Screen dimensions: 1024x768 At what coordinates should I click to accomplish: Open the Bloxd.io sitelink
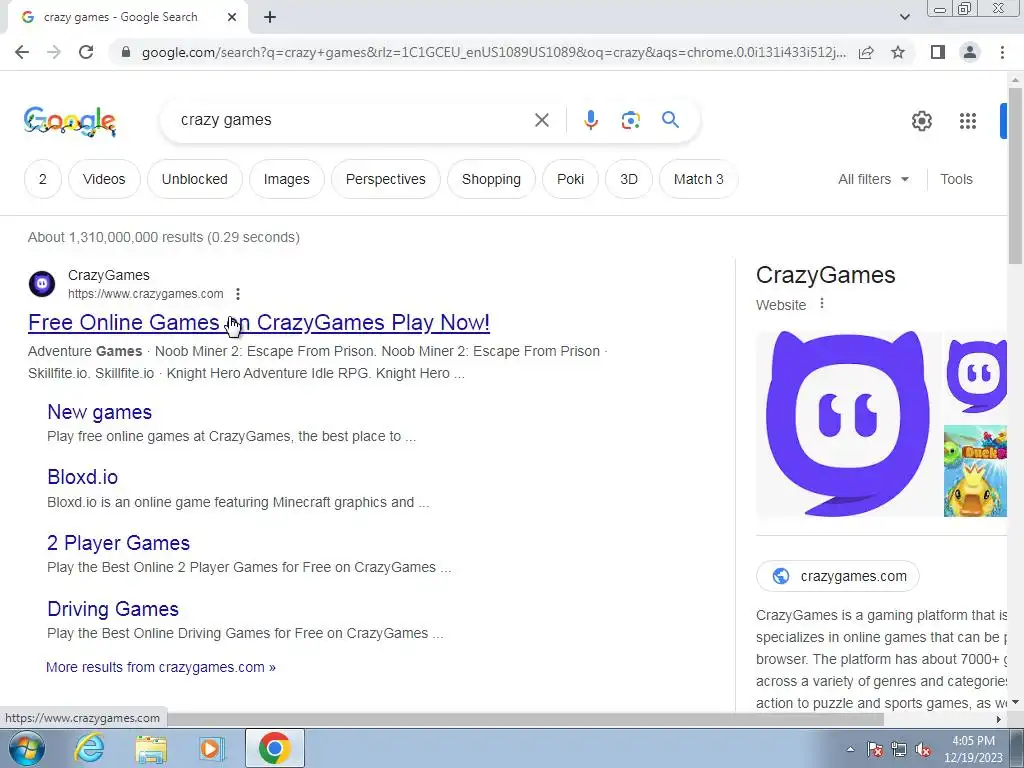pyautogui.click(x=82, y=477)
